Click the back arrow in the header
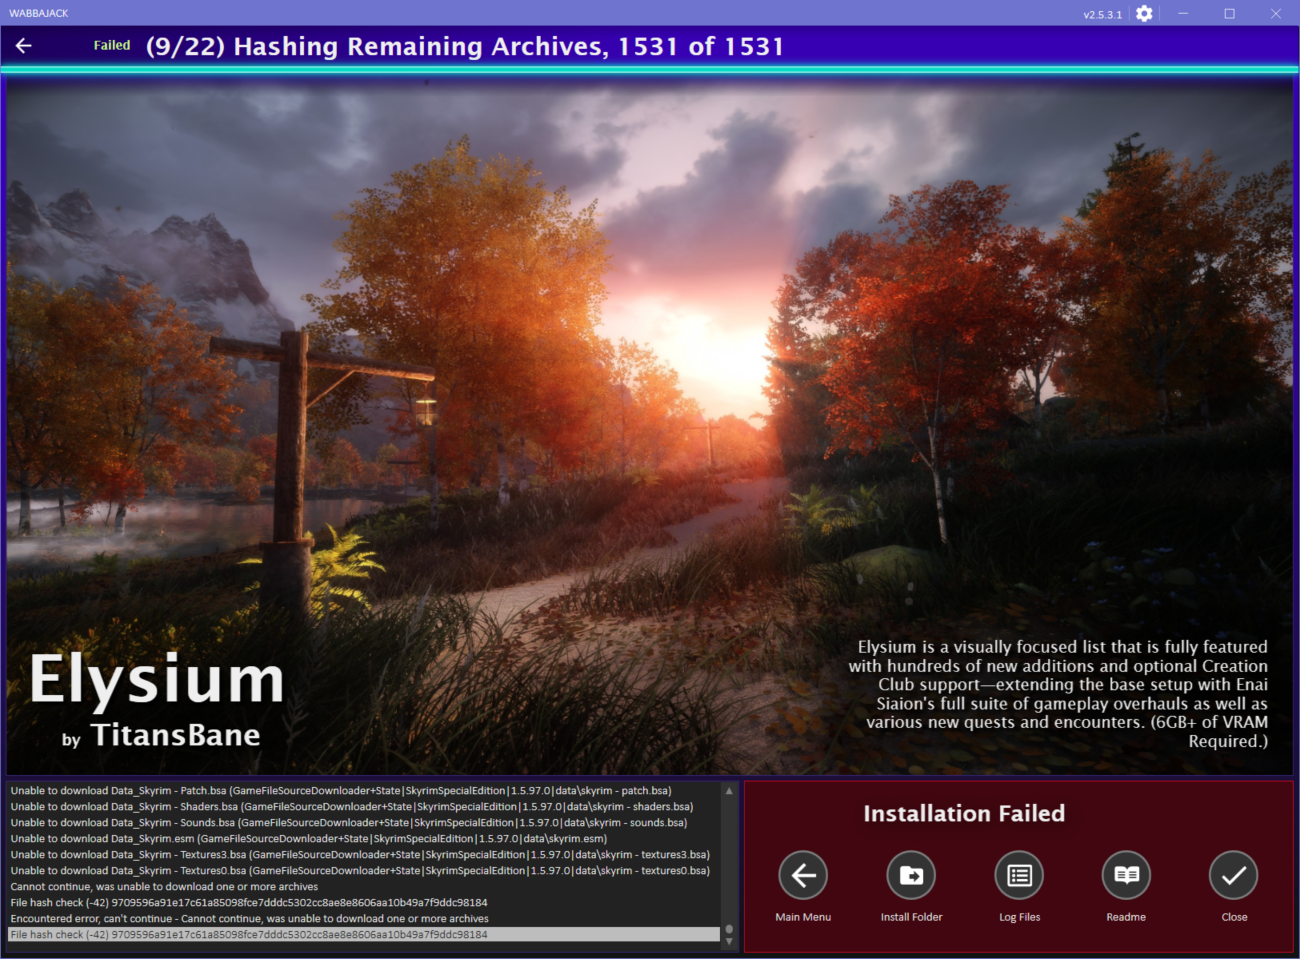Image resolution: width=1300 pixels, height=959 pixels. coord(24,46)
